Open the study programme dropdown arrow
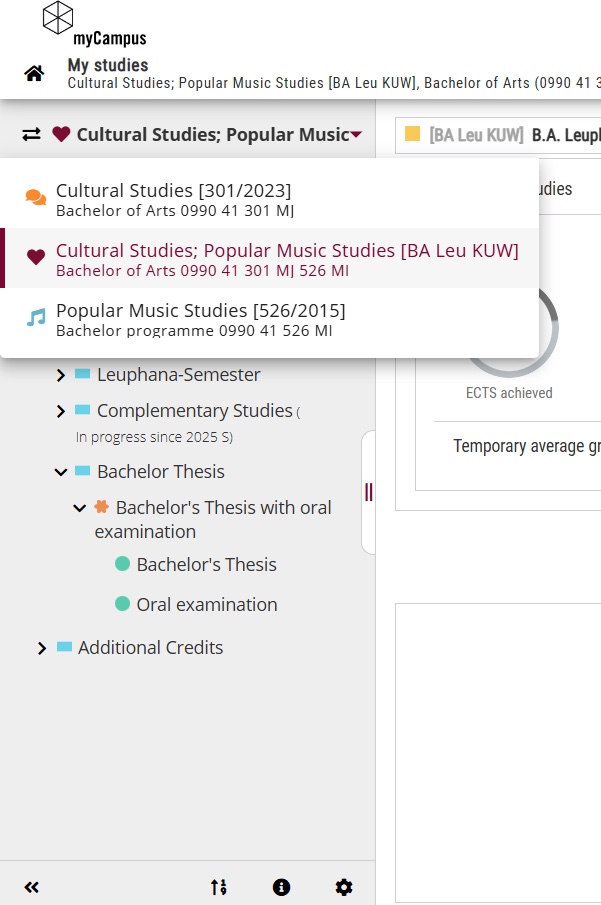 tap(356, 135)
